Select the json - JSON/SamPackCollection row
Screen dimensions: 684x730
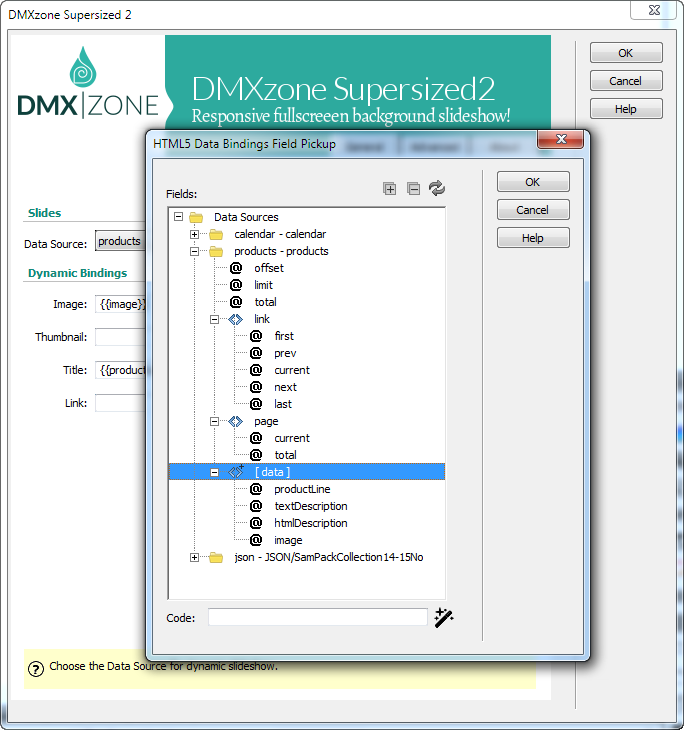click(329, 557)
